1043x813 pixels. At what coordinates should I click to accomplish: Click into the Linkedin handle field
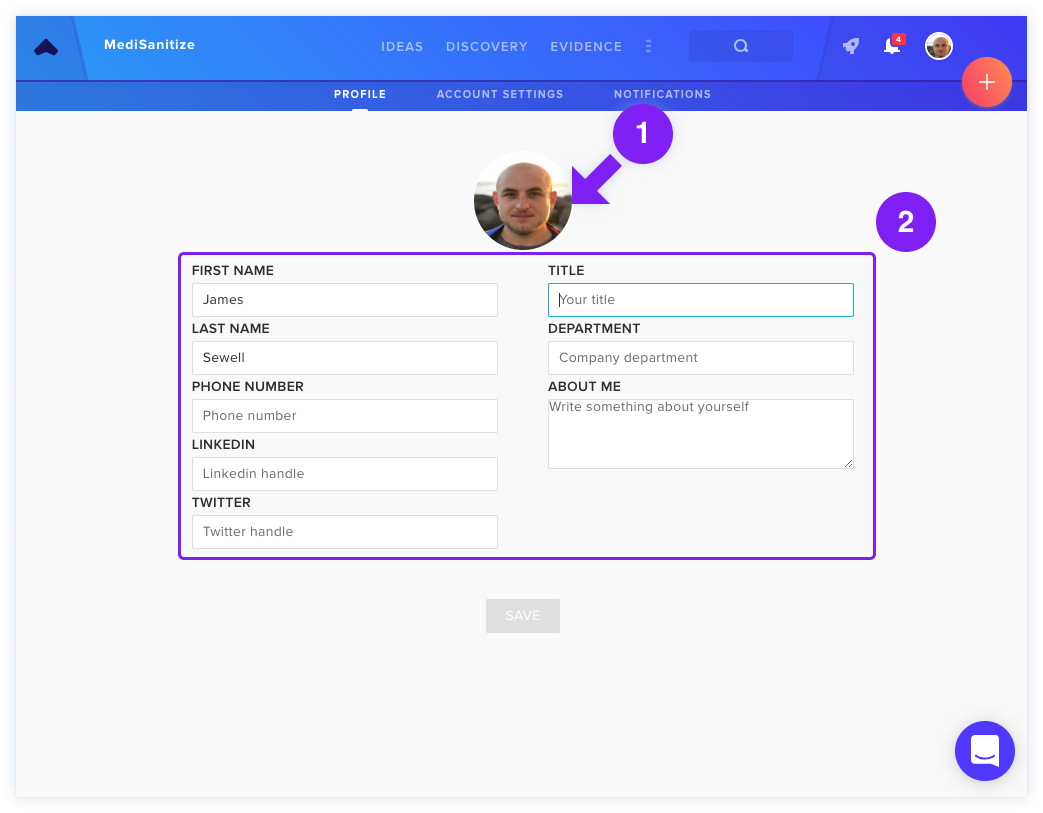pyautogui.click(x=345, y=474)
